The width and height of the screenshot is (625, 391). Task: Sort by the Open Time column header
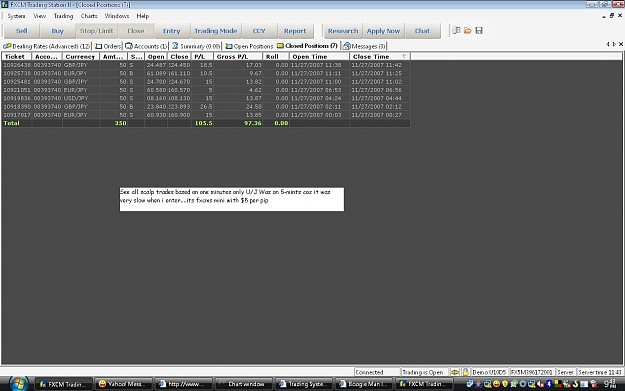pyautogui.click(x=319, y=57)
